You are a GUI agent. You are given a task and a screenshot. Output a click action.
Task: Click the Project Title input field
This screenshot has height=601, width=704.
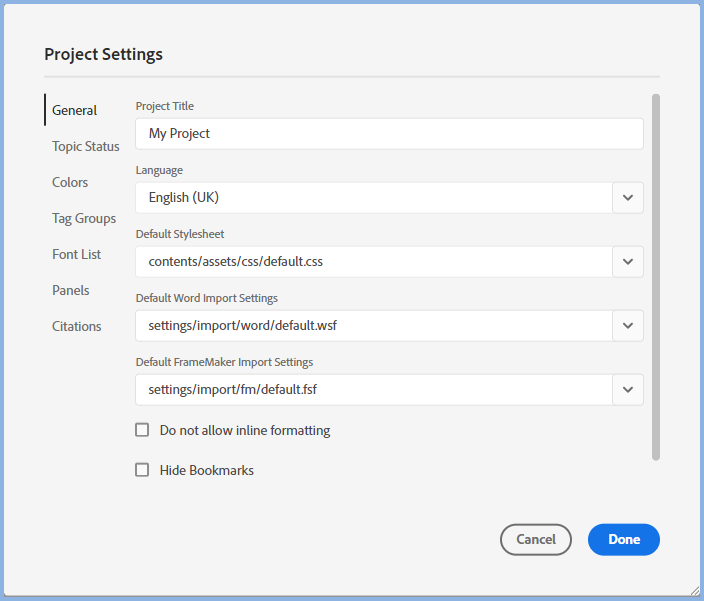pos(389,133)
